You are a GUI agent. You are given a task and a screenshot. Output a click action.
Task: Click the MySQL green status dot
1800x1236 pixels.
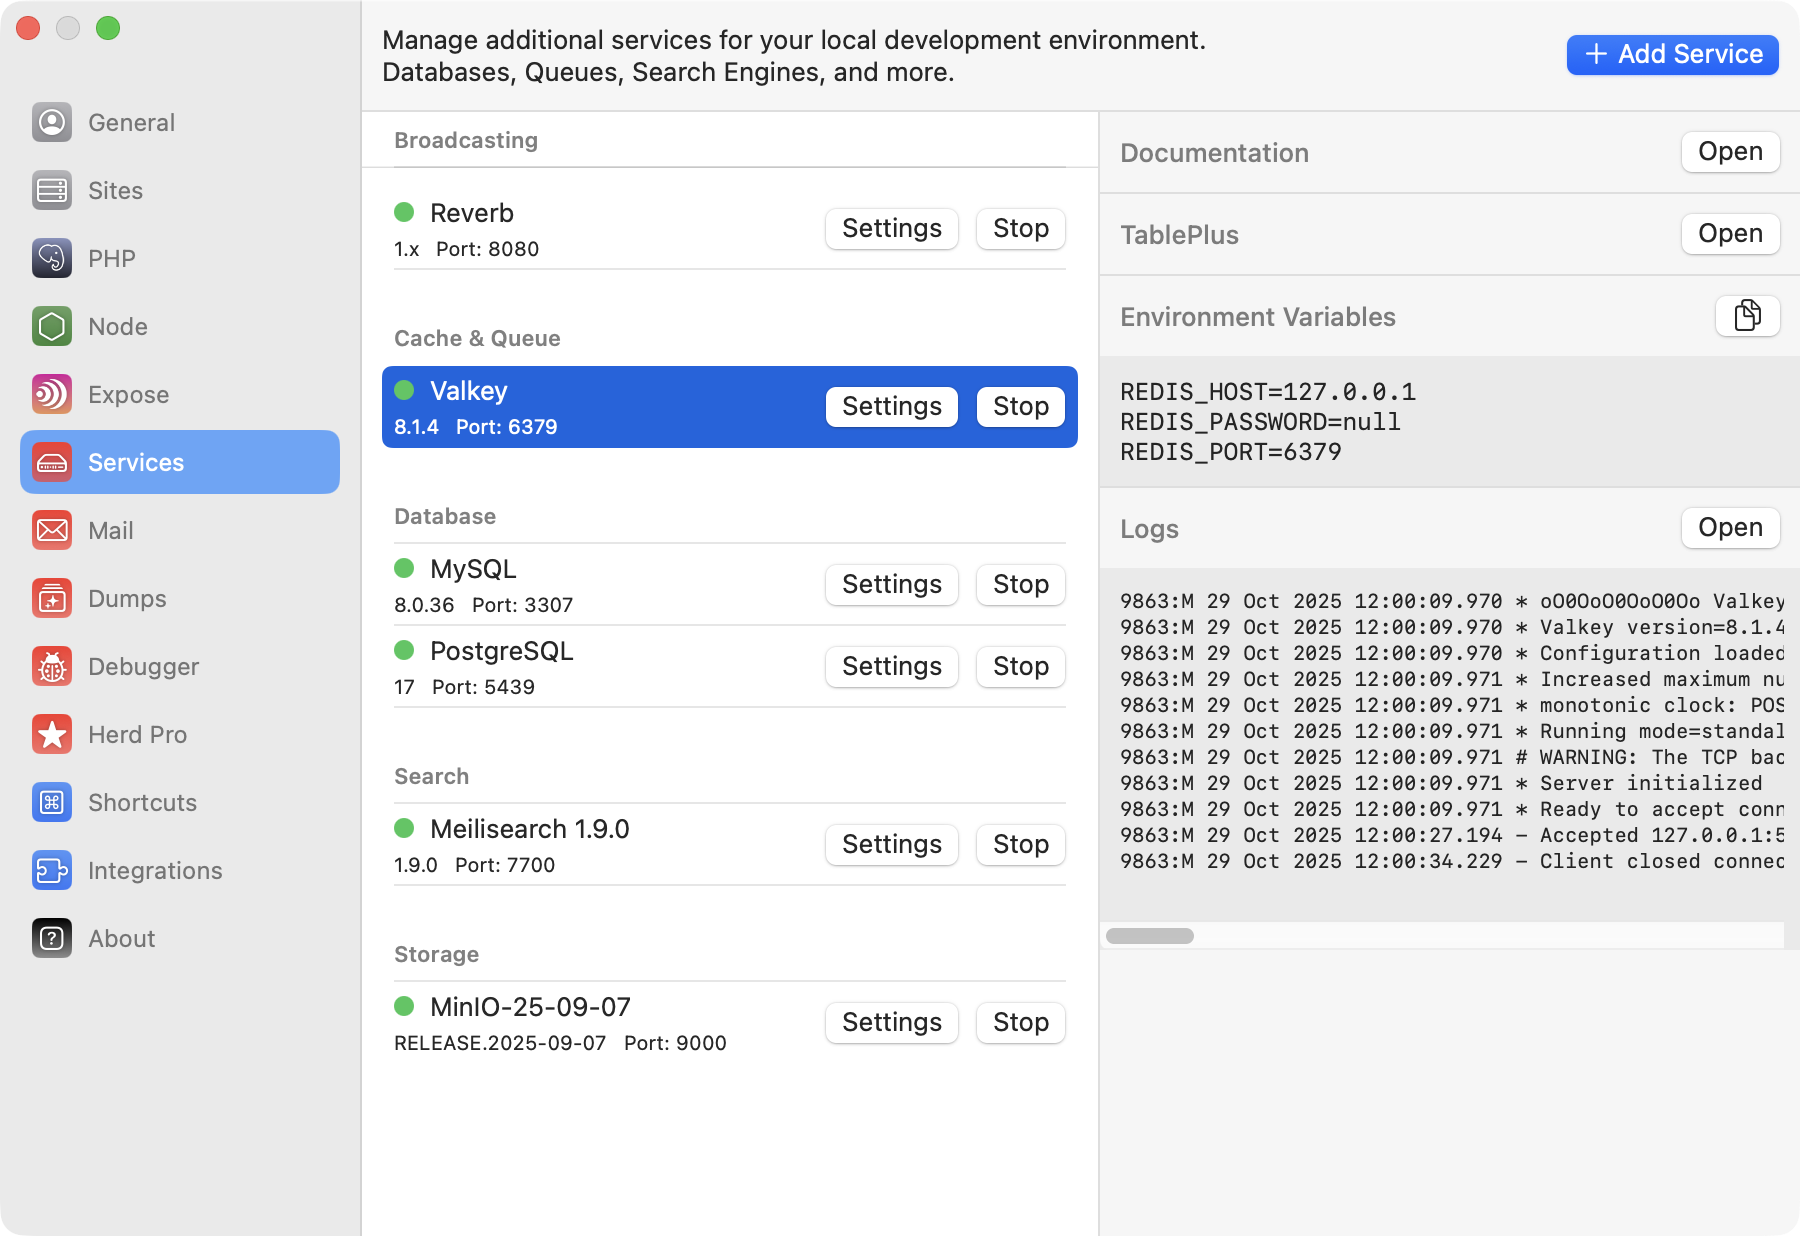click(404, 568)
